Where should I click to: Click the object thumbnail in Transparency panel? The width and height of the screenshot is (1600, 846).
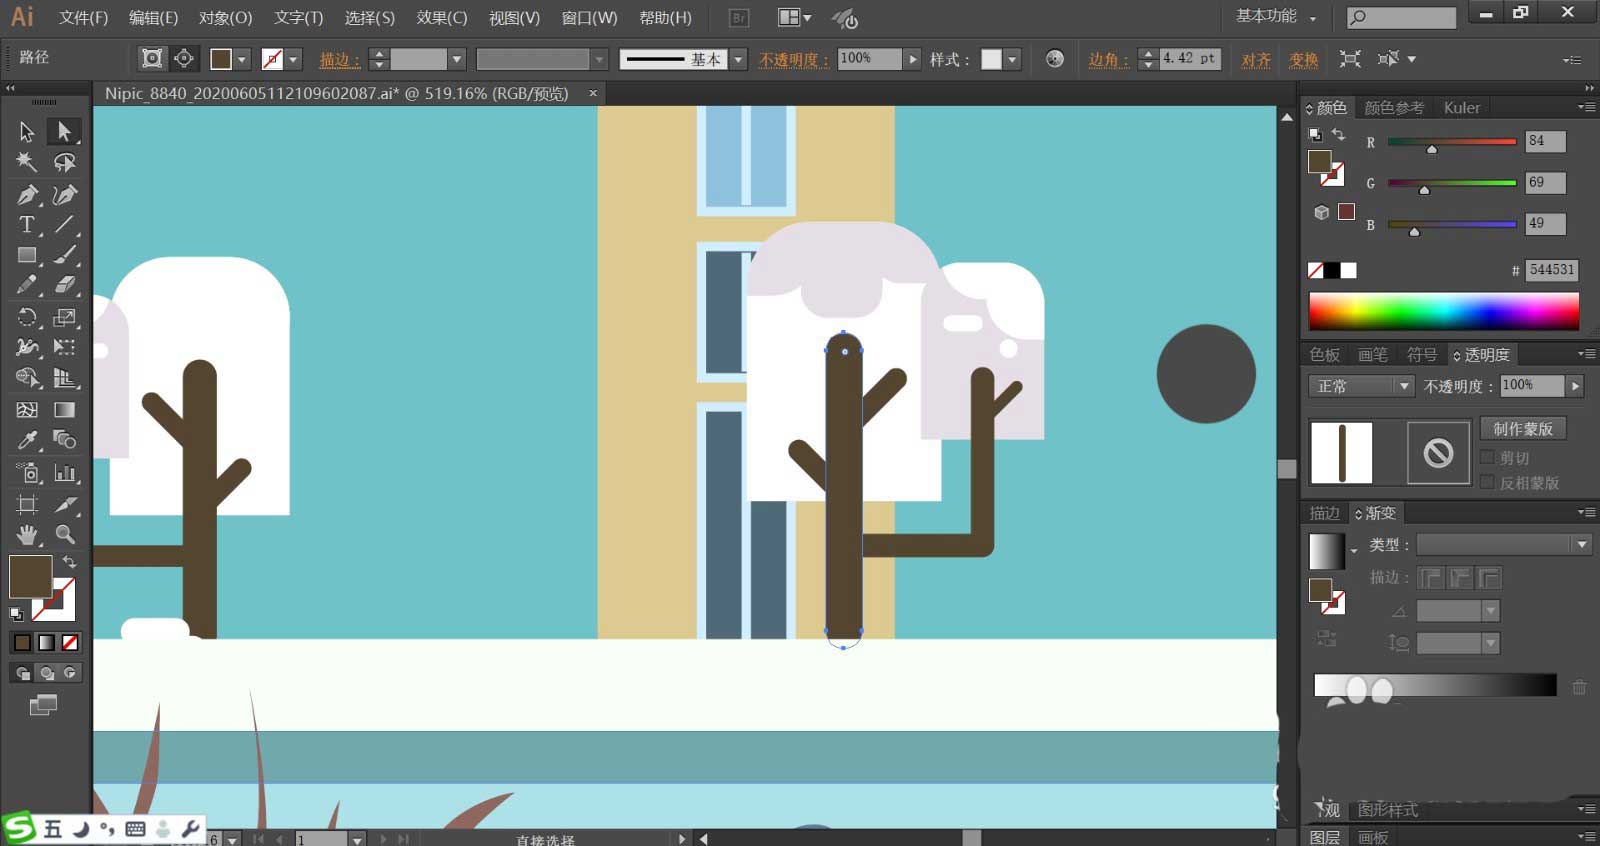(x=1341, y=453)
